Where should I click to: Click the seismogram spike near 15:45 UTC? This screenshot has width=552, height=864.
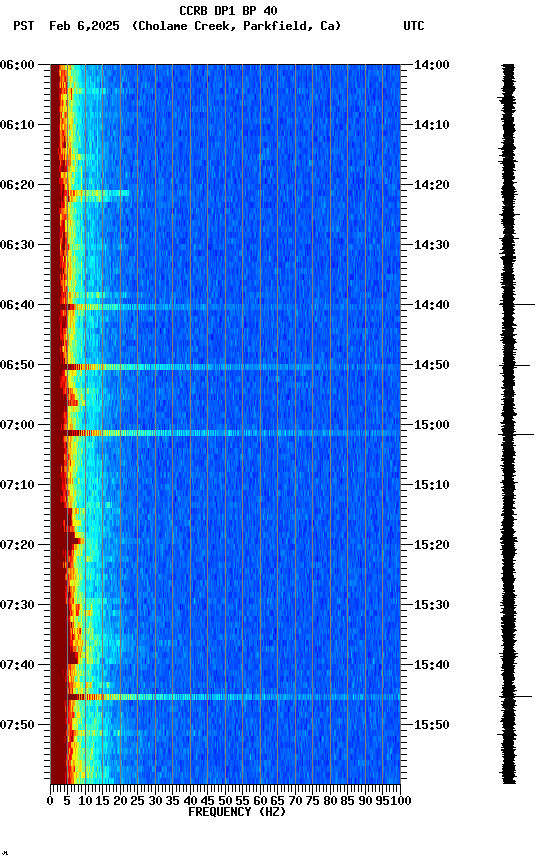[516, 697]
